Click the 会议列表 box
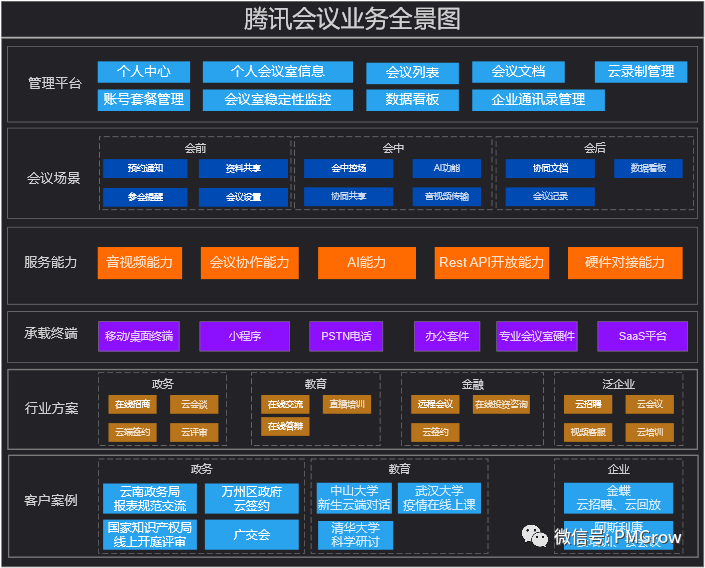This screenshot has width=705, height=568. click(x=412, y=73)
